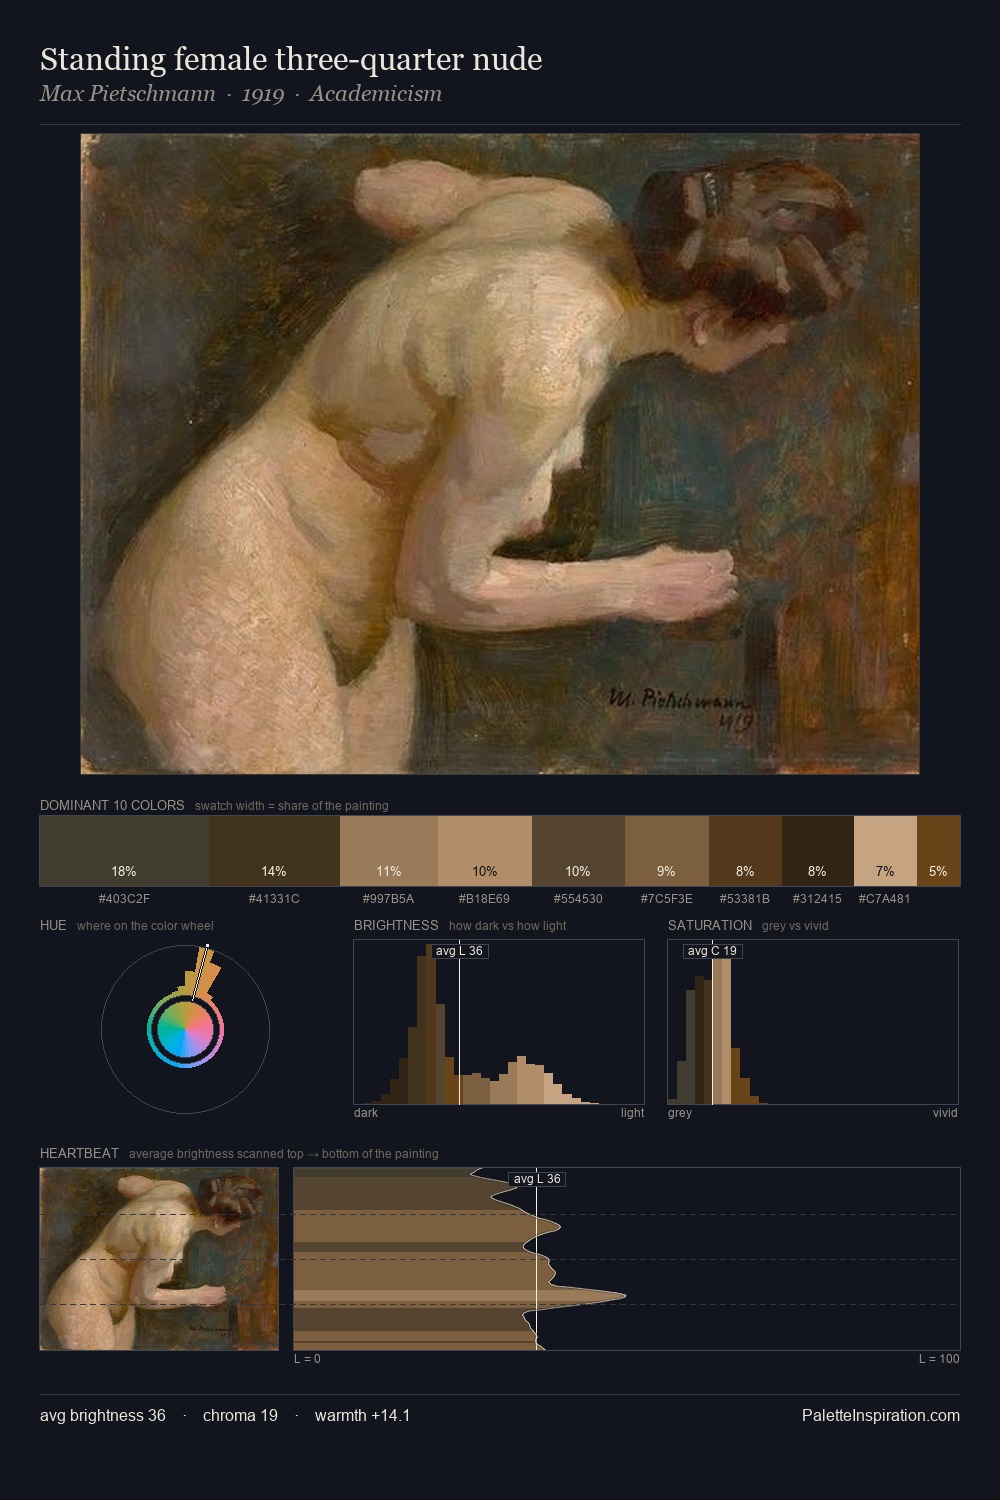Select the title 'Standing female three-quarter nude'
The width and height of the screenshot is (1000, 1500).
(x=291, y=59)
